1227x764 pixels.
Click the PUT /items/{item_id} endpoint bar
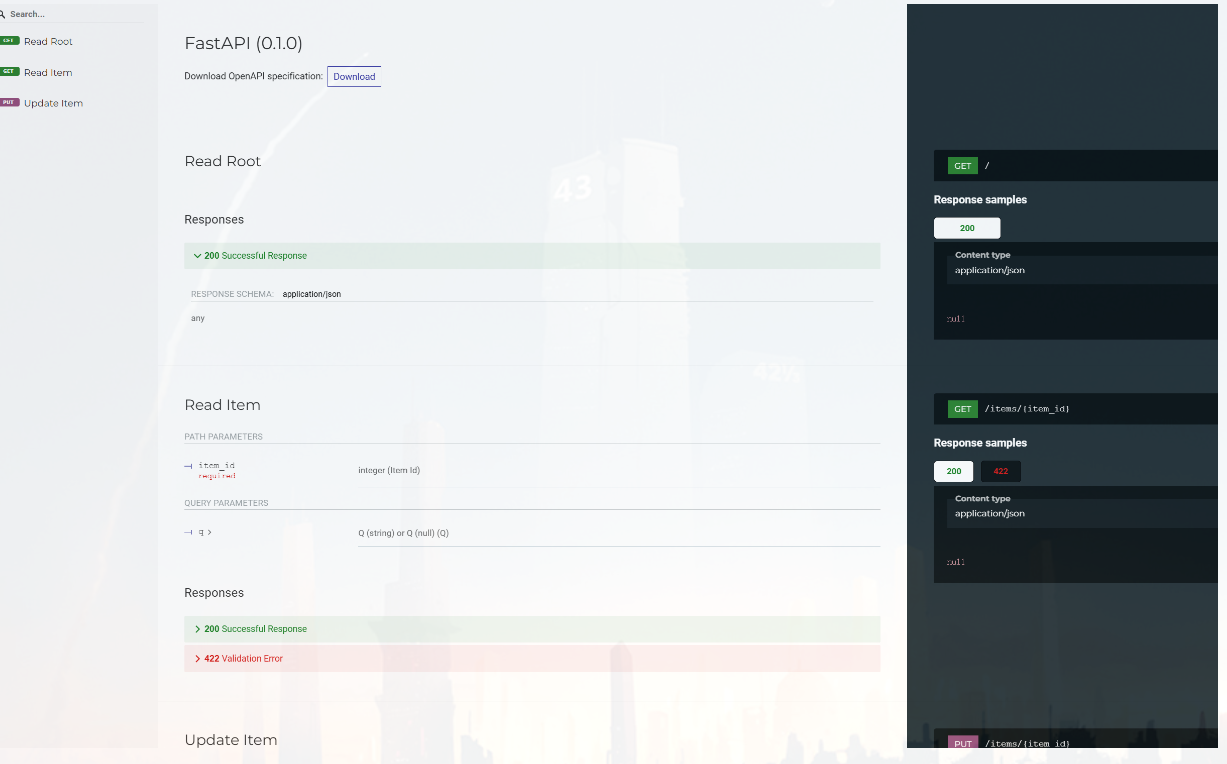[1075, 740]
